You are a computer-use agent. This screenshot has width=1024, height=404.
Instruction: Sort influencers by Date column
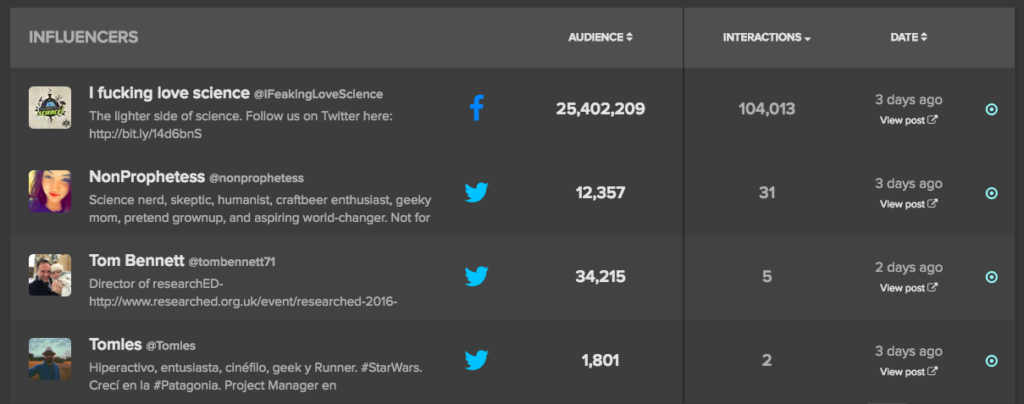click(908, 38)
